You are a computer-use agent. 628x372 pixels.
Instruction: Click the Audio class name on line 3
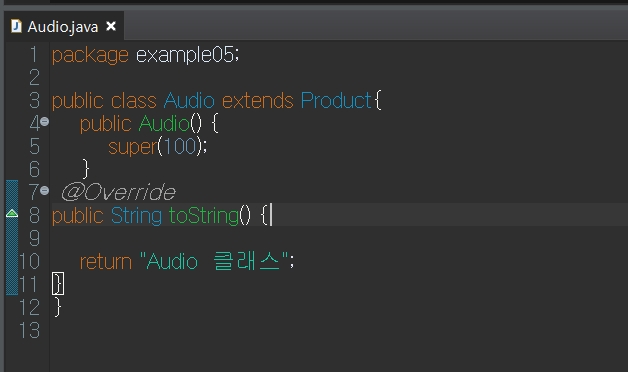pos(189,101)
